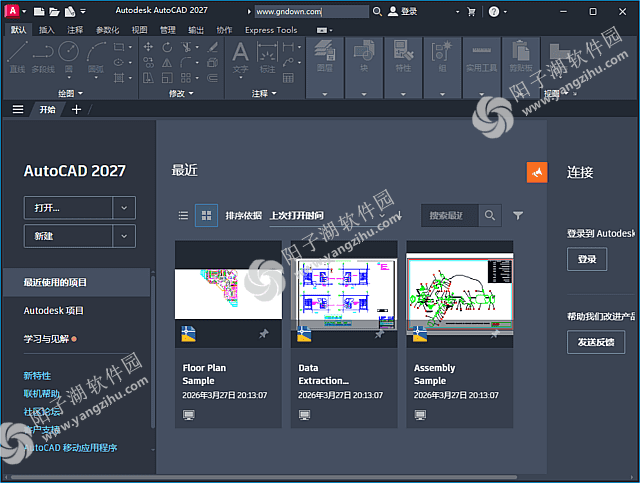Expand the Open (打开) dropdown arrow
This screenshot has height=483, width=640.
tap(124, 208)
